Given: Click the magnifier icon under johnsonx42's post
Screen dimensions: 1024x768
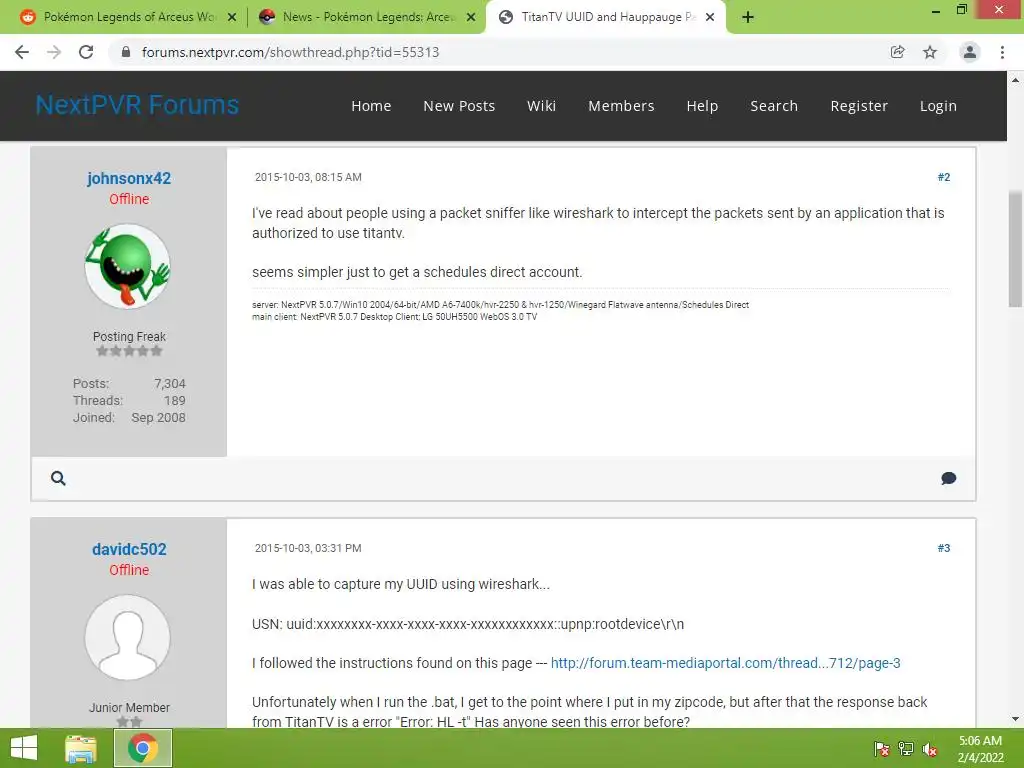Looking at the screenshot, I should pyautogui.click(x=58, y=478).
